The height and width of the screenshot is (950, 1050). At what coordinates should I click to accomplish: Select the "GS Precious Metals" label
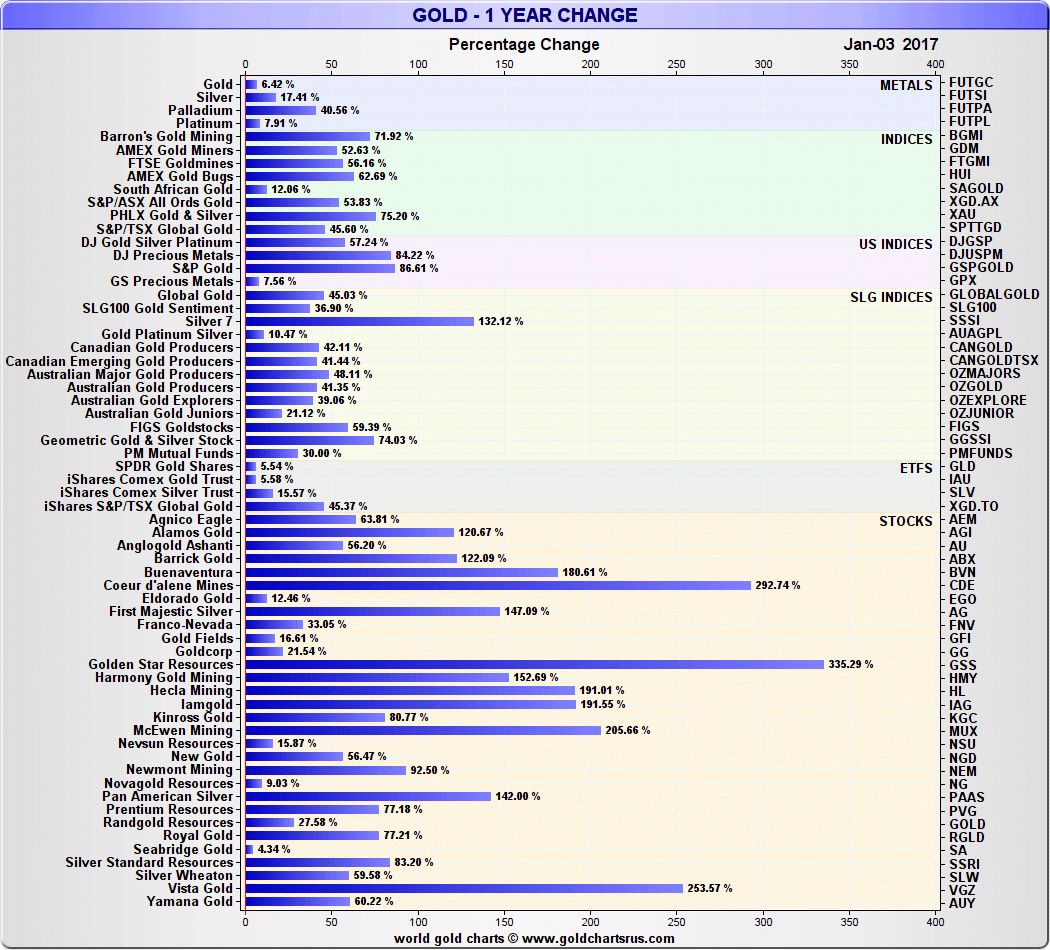[171, 281]
